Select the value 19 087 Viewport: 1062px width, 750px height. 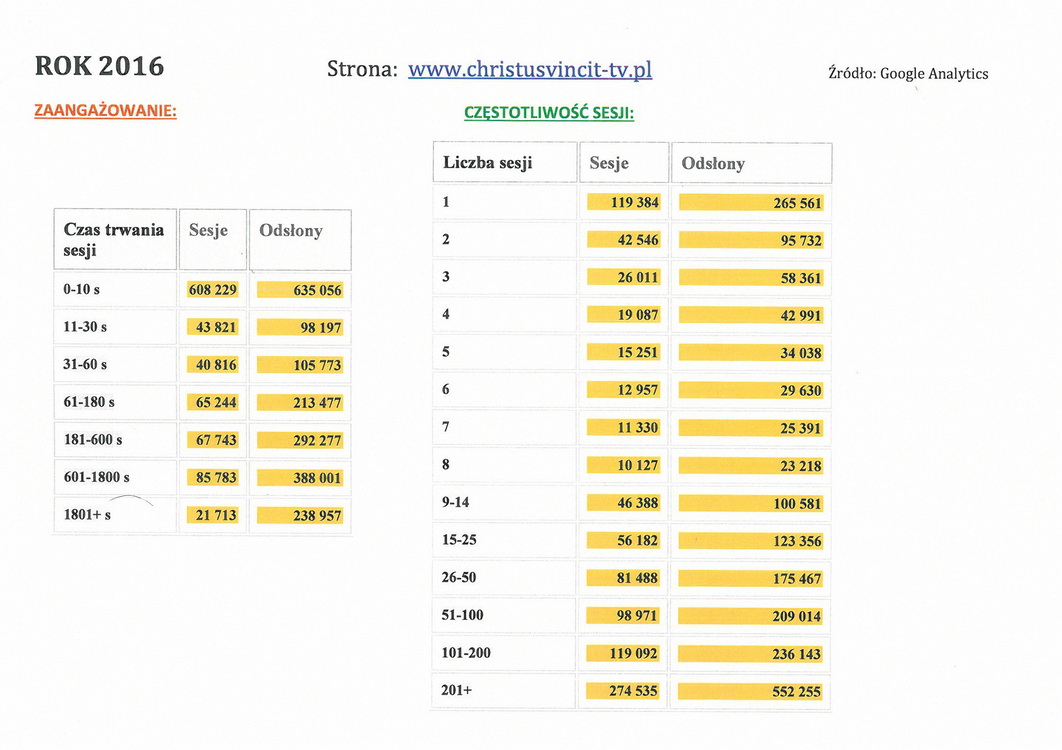(x=638, y=315)
